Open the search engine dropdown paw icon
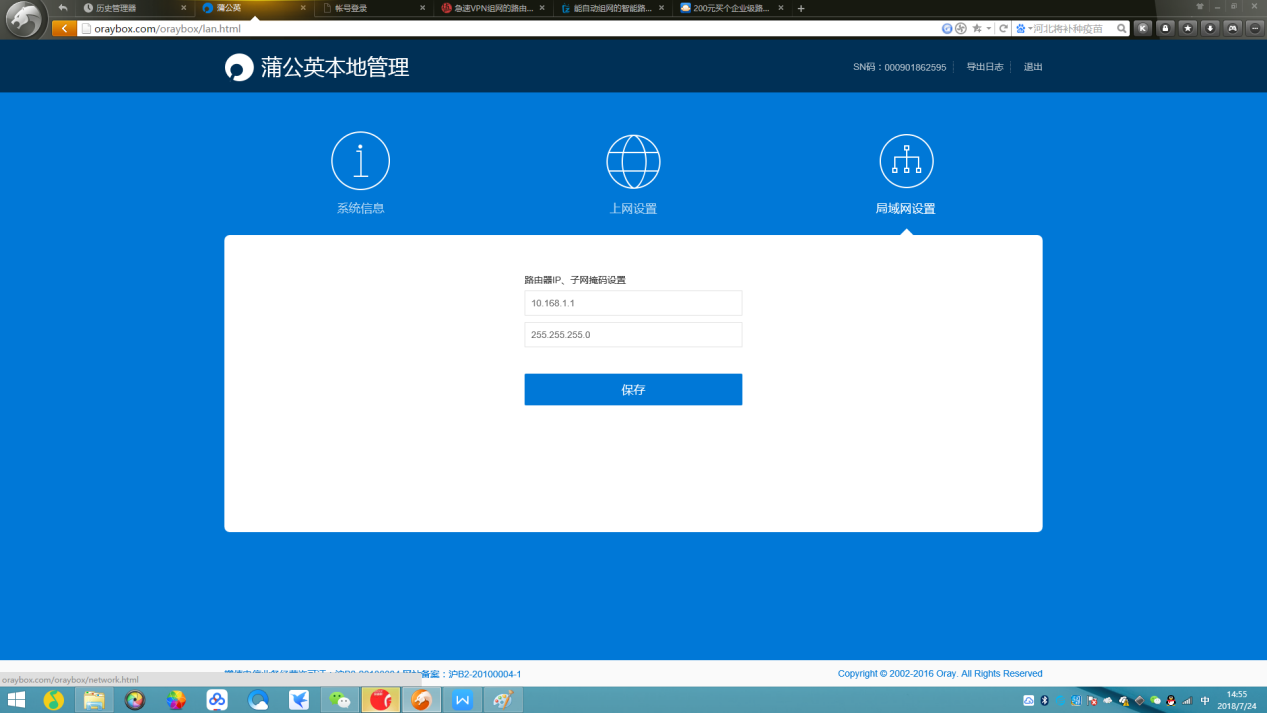The height and width of the screenshot is (713, 1267). tap(1020, 29)
